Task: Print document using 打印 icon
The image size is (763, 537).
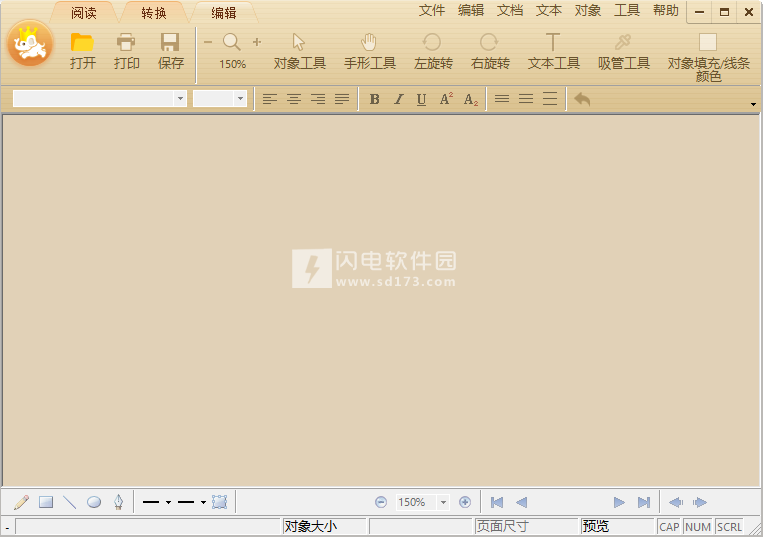Action: (x=127, y=51)
